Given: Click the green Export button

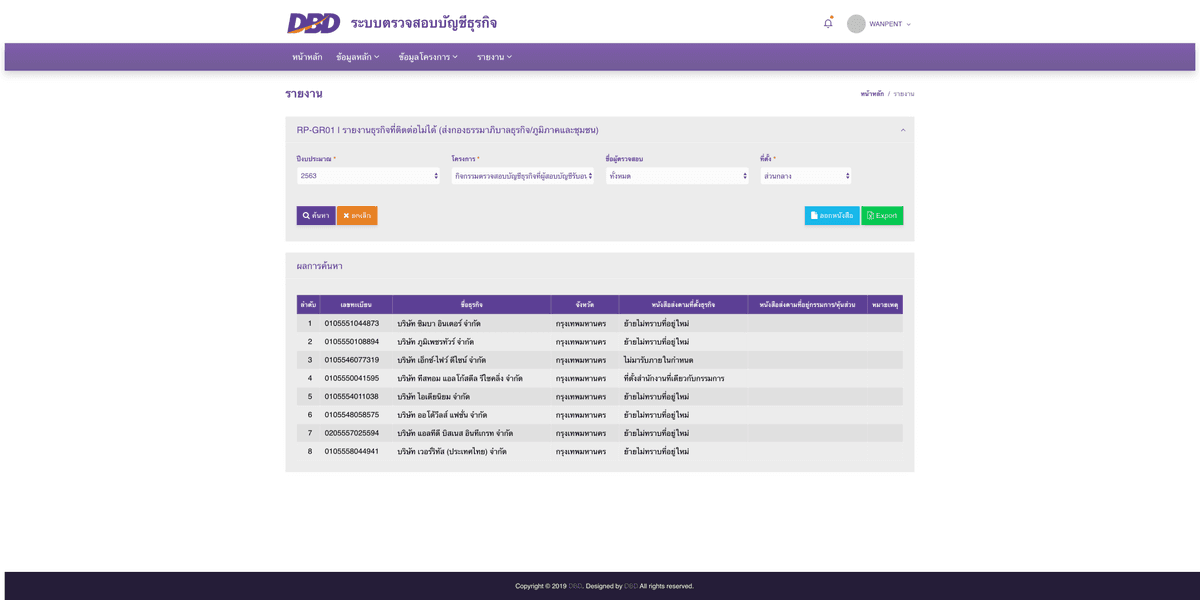Looking at the screenshot, I should coord(882,215).
